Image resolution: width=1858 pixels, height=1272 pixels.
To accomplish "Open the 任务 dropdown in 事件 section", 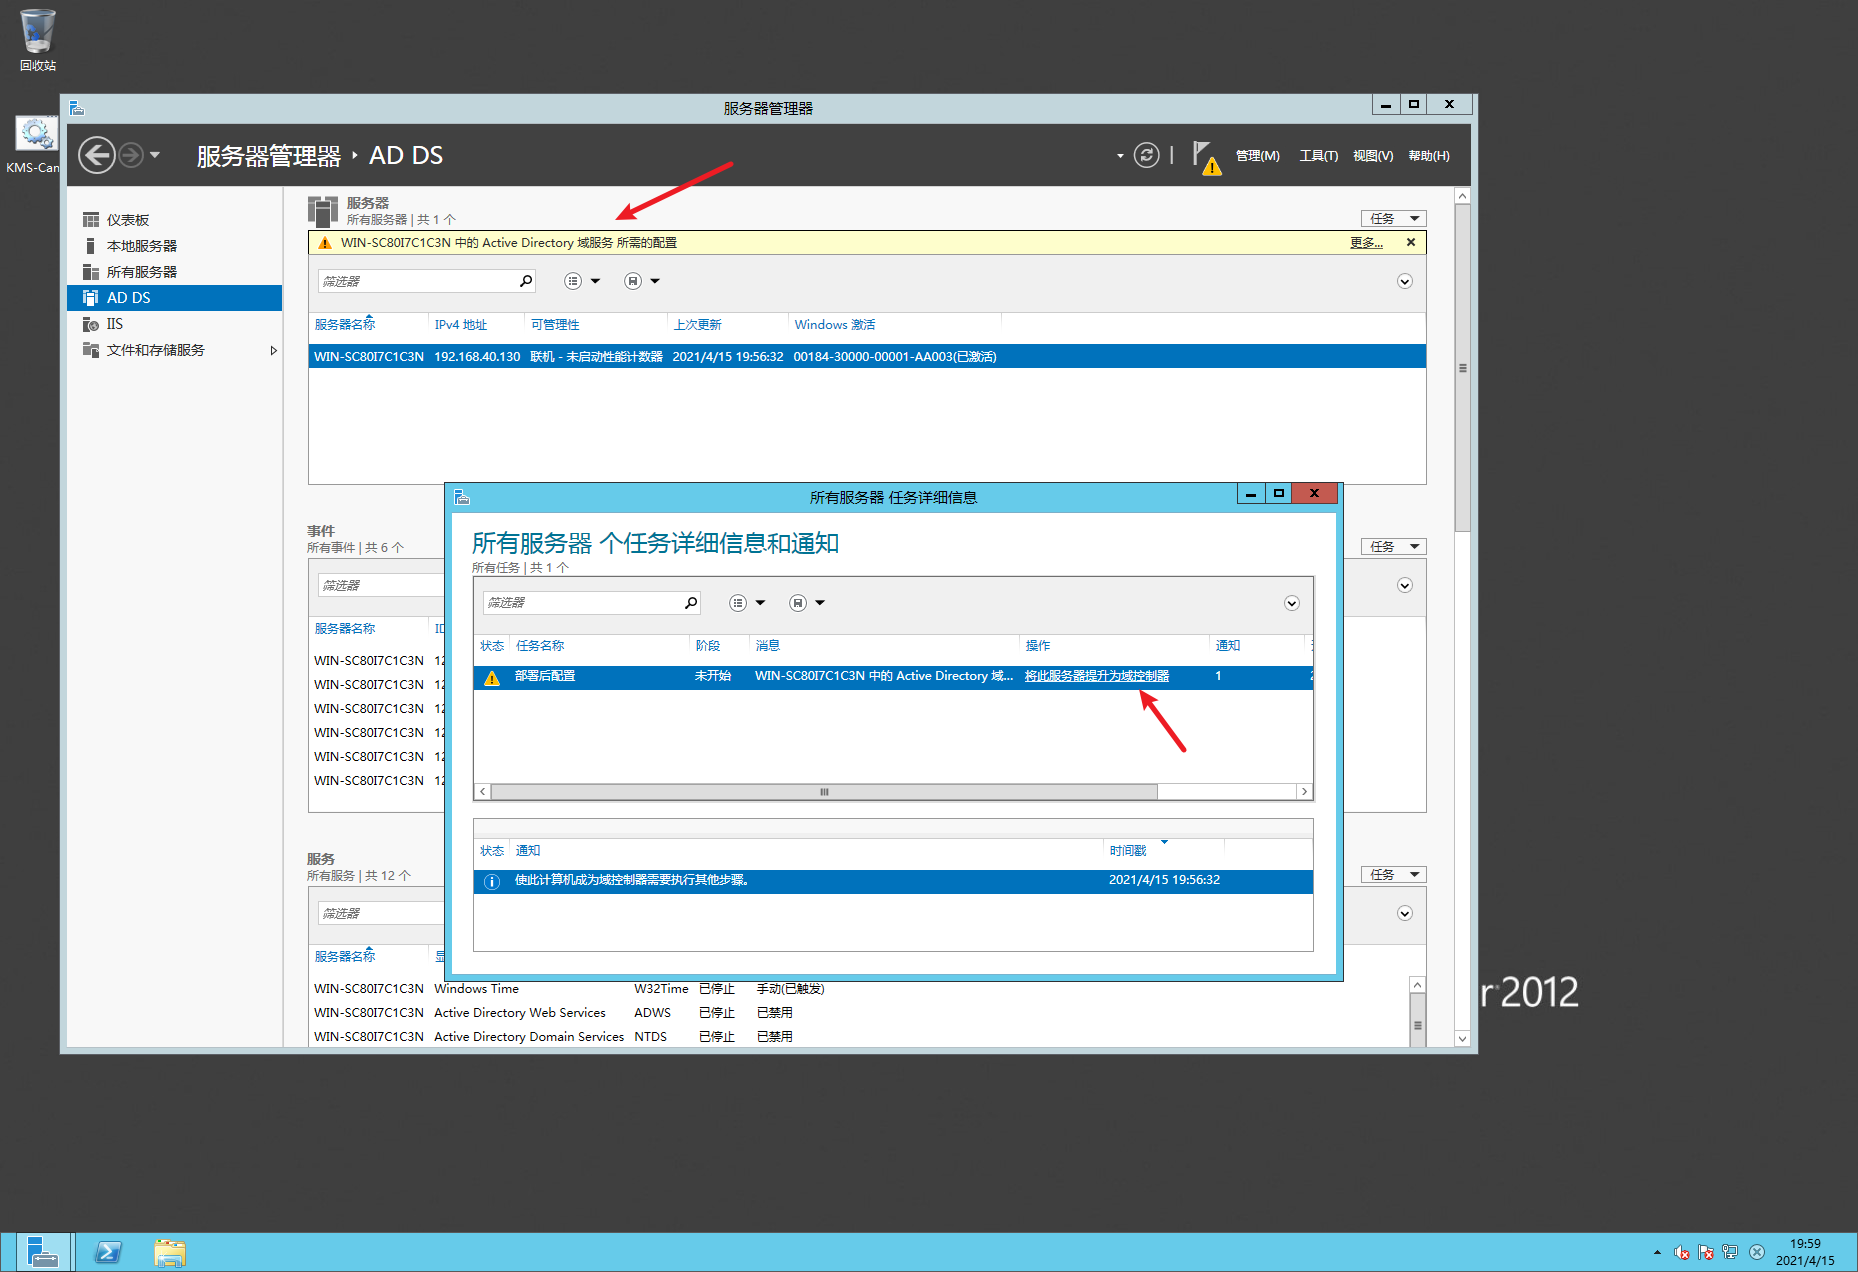I will [1393, 546].
